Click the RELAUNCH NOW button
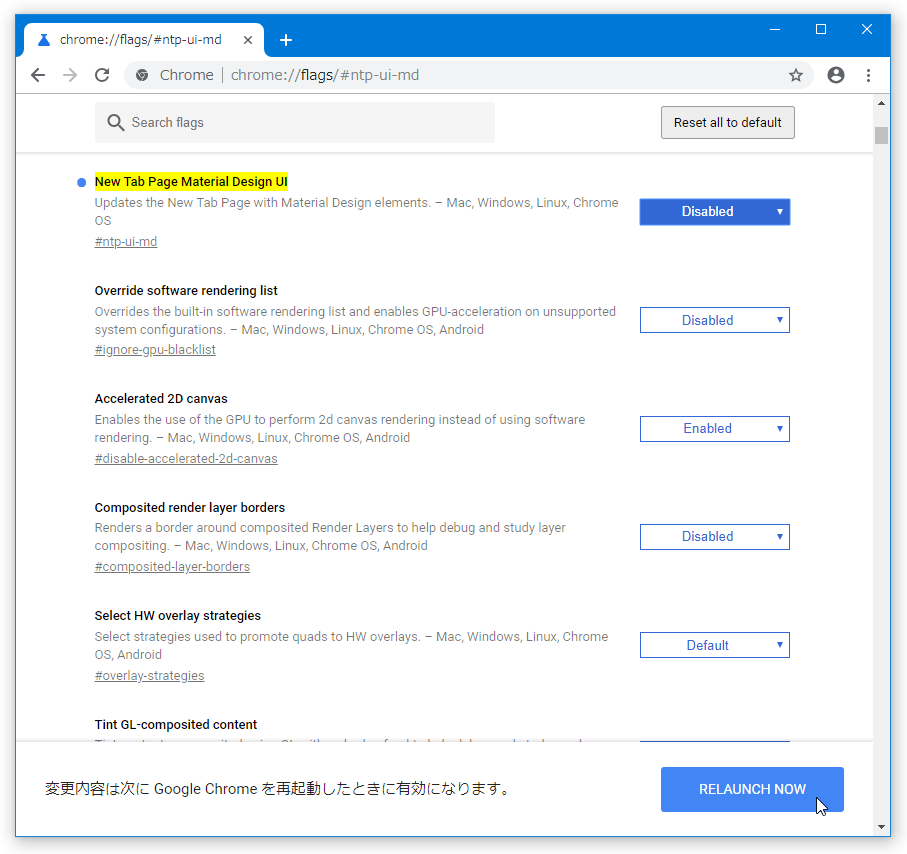907x854 pixels. click(752, 789)
